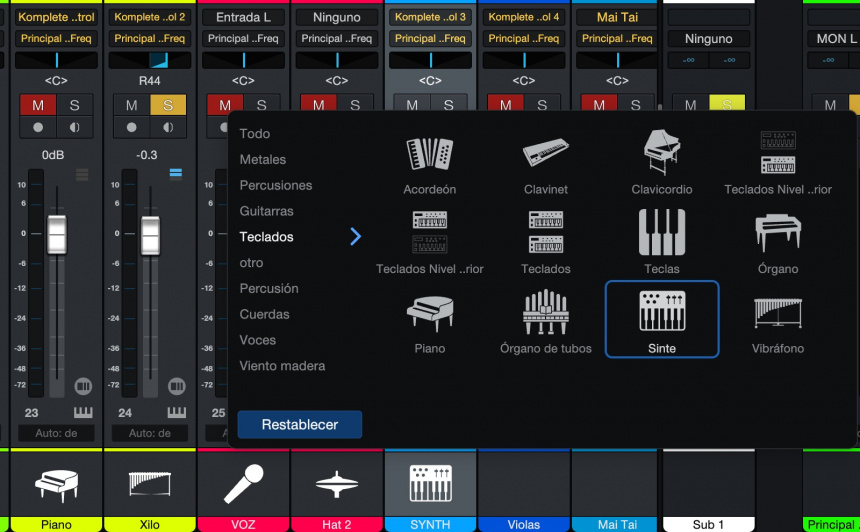Click the SYNTH channel synthesizer icon
The width and height of the screenshot is (860, 532).
click(431, 483)
